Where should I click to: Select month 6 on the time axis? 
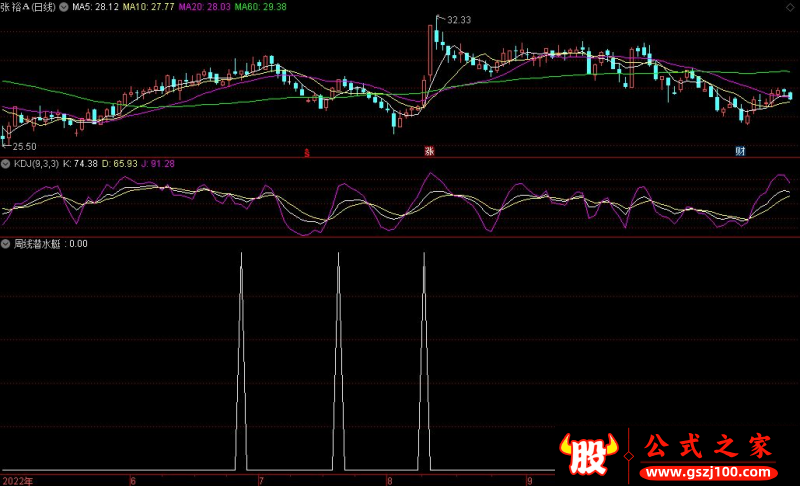pos(133,481)
